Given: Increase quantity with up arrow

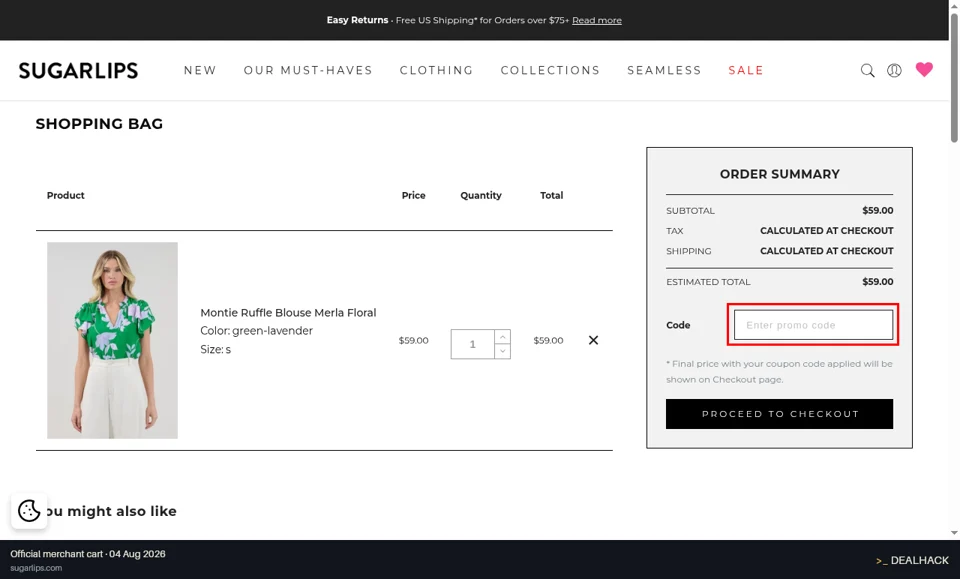Looking at the screenshot, I should [x=503, y=337].
